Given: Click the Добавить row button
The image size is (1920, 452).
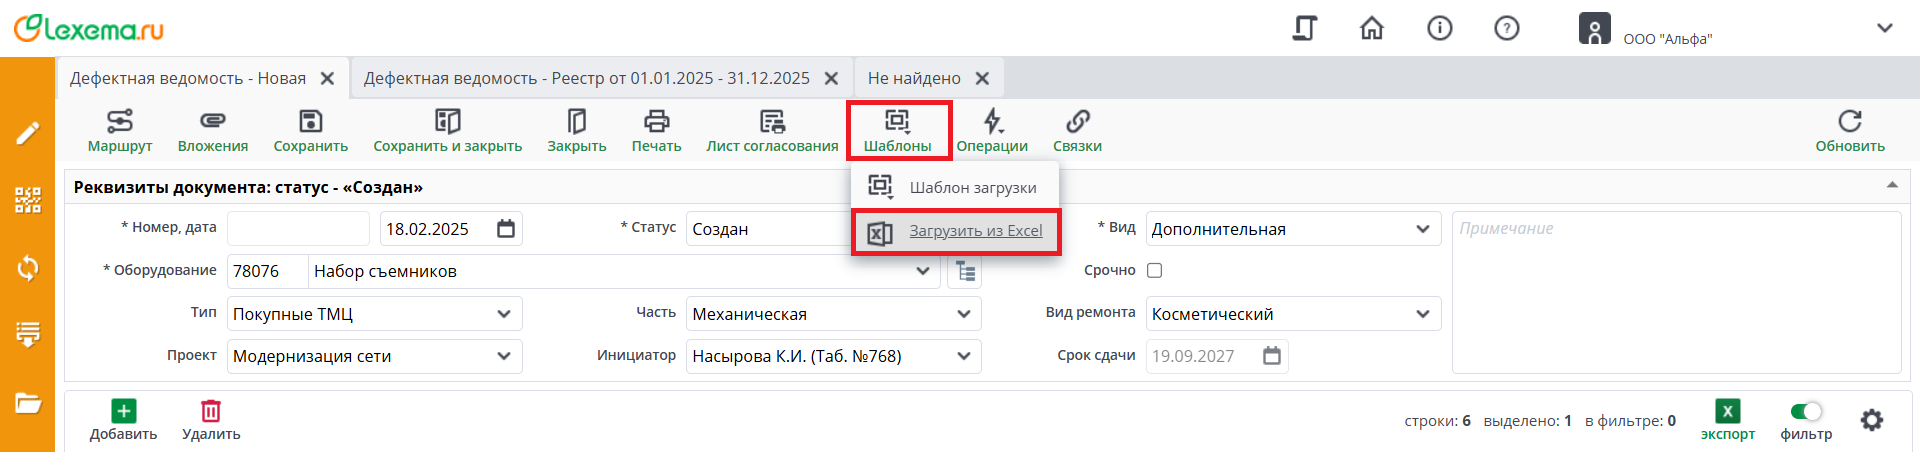Looking at the screenshot, I should coord(124,419).
